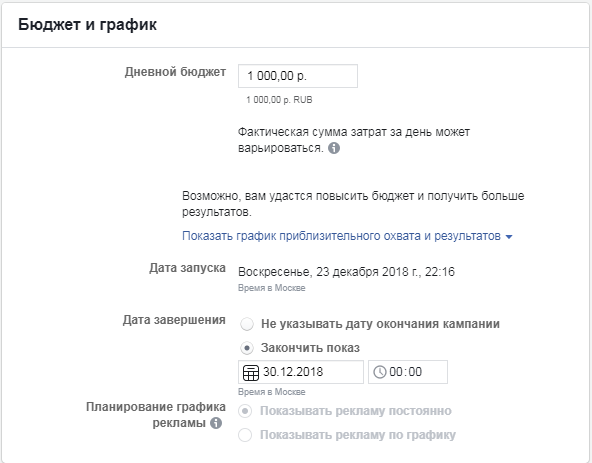The height and width of the screenshot is (463, 592).
Task: Click the daily budget field '1 000,00 р.'
Action: click(x=298, y=76)
